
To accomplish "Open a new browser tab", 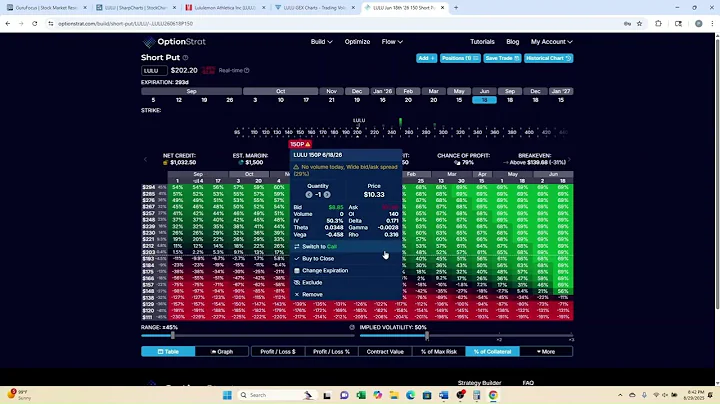I will [456, 8].
